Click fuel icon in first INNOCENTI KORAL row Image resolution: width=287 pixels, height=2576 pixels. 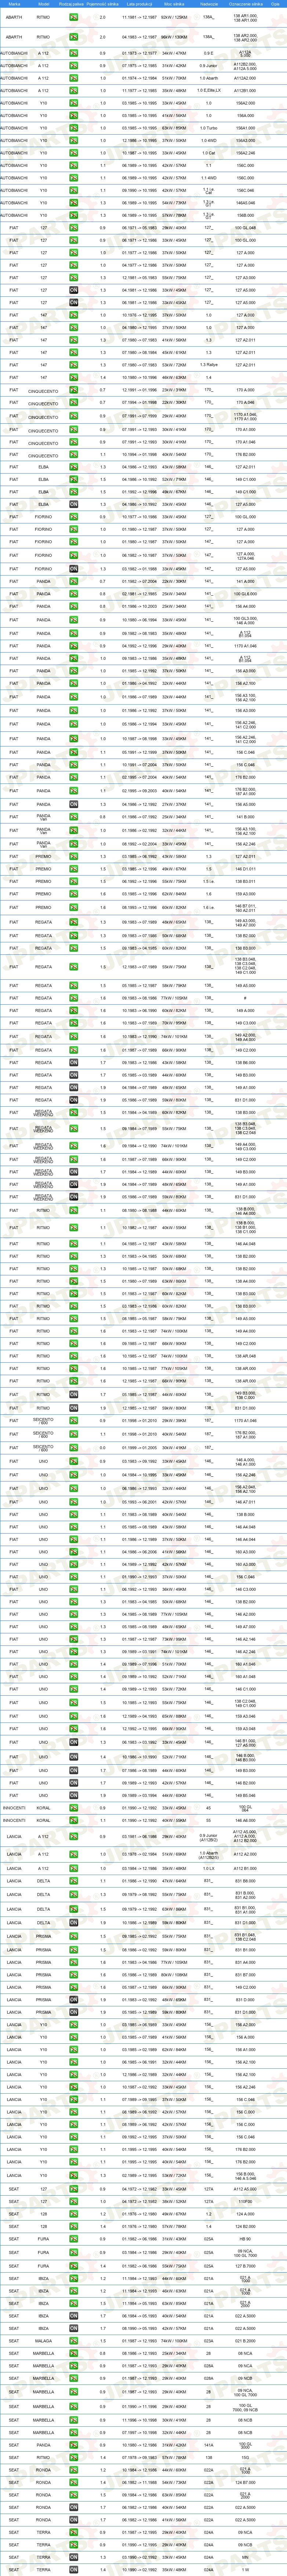tap(73, 1808)
